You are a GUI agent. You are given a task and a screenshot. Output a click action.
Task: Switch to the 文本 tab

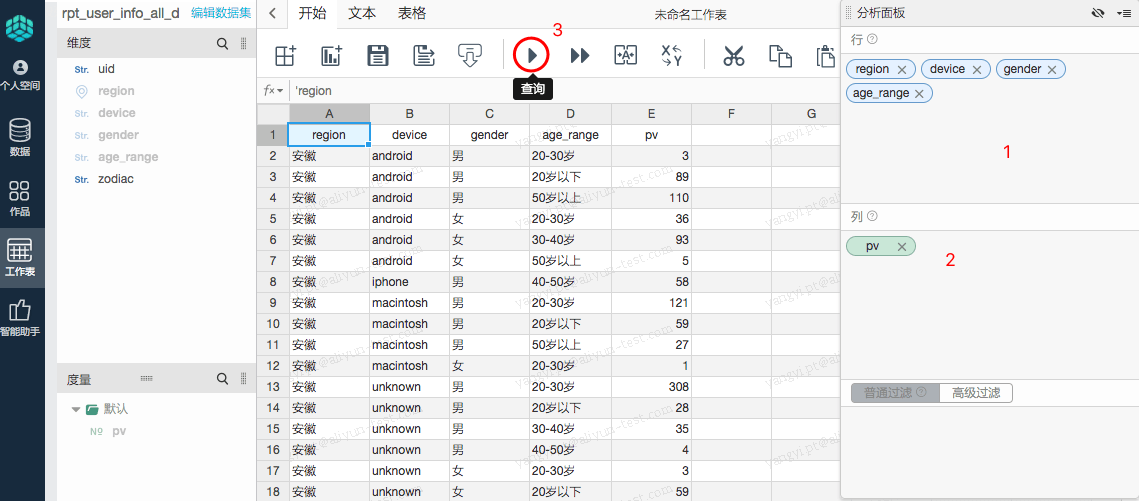point(362,13)
